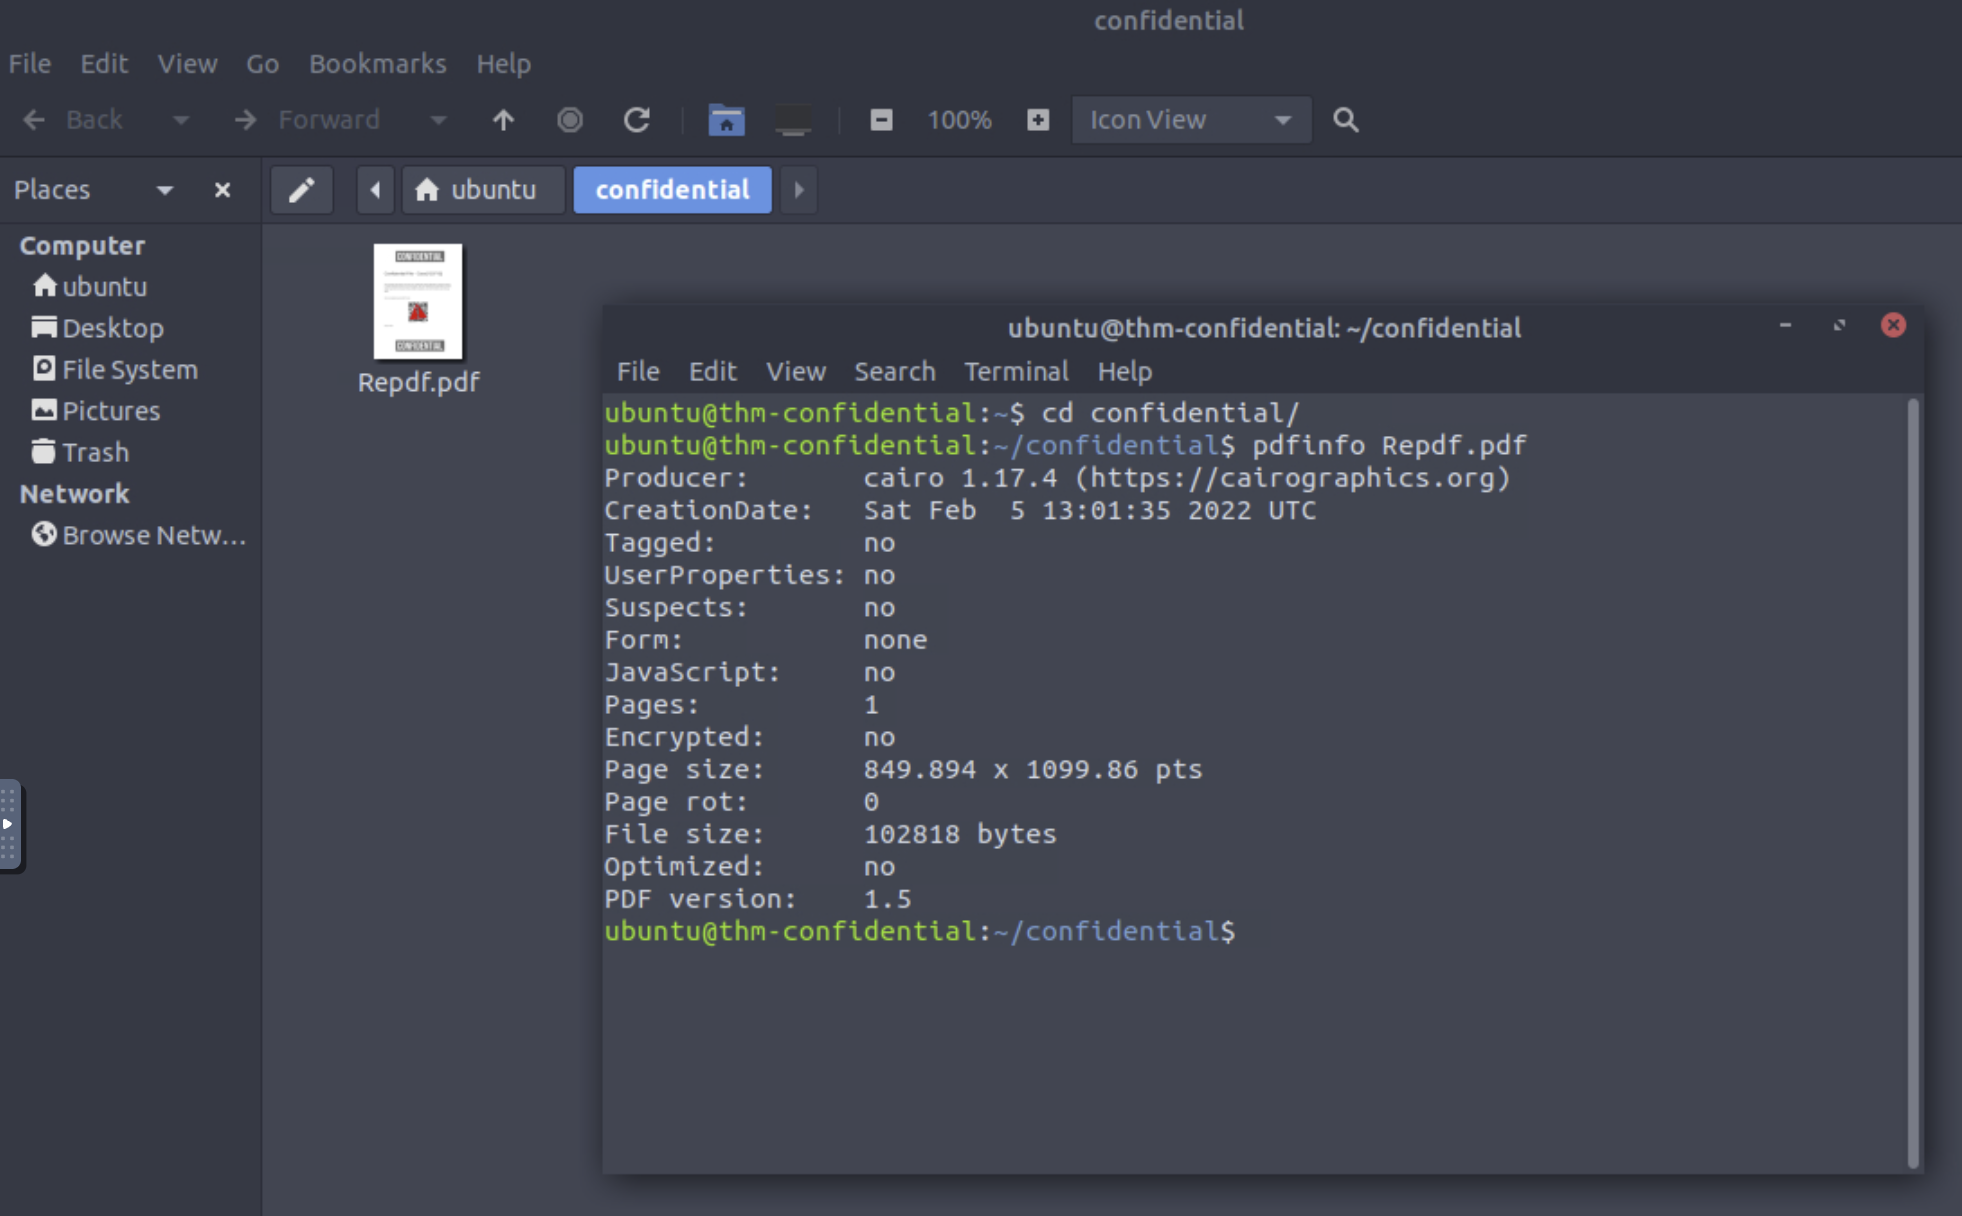This screenshot has width=1962, height=1216.
Task: Open the Terminal menu in terminal window
Action: point(1016,372)
